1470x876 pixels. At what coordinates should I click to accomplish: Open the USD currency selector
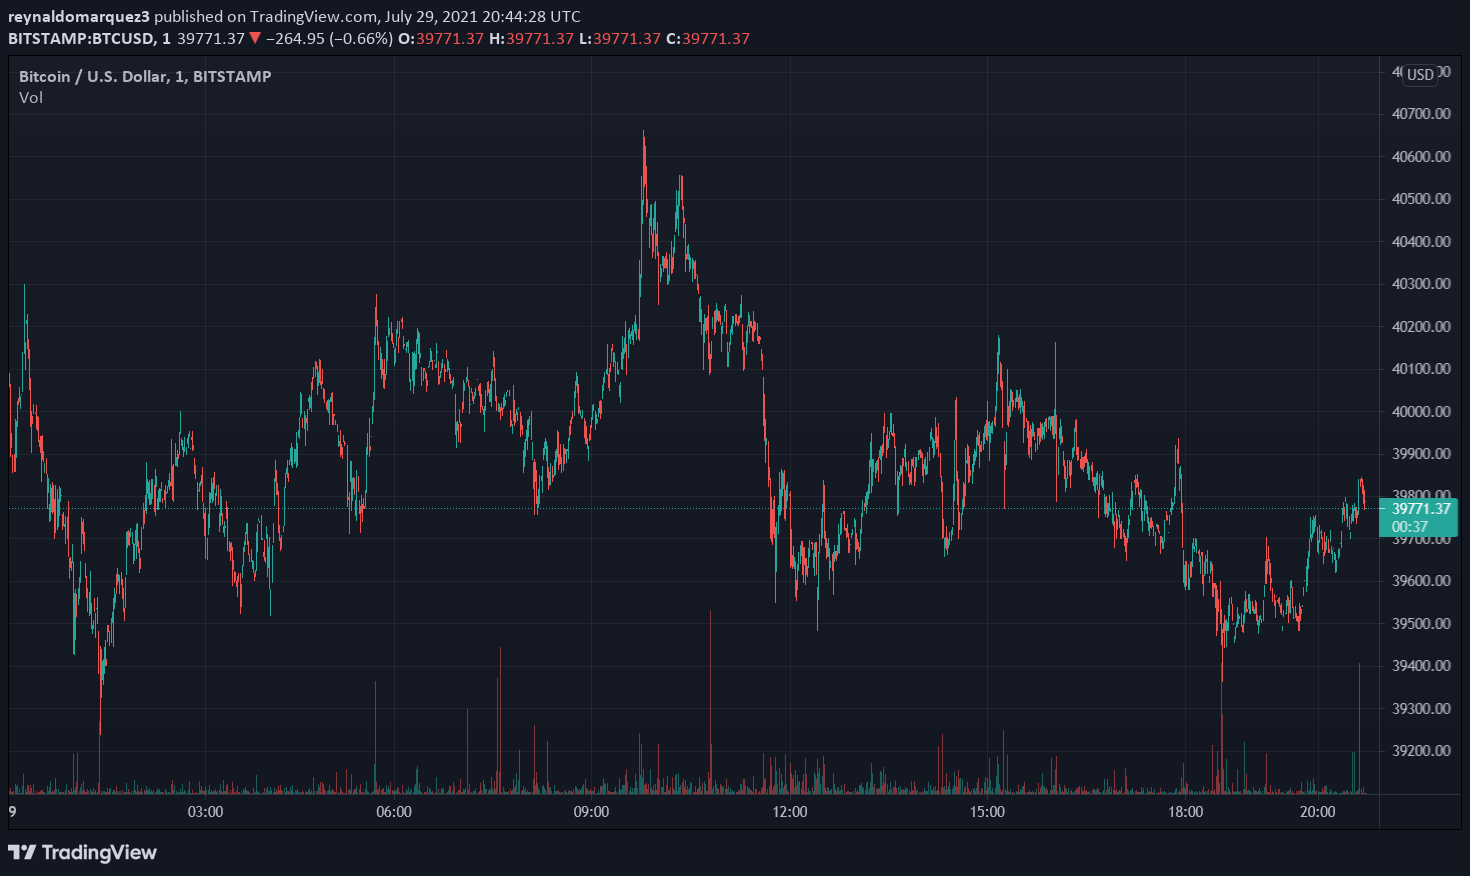pyautogui.click(x=1421, y=74)
